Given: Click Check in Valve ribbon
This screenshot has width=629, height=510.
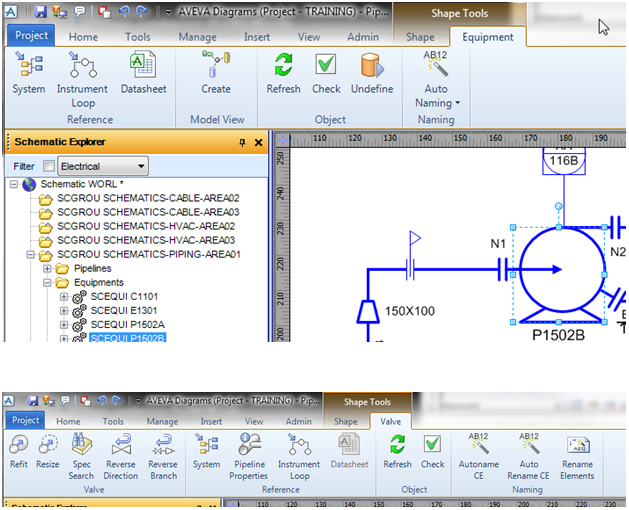Looking at the screenshot, I should click(432, 445).
